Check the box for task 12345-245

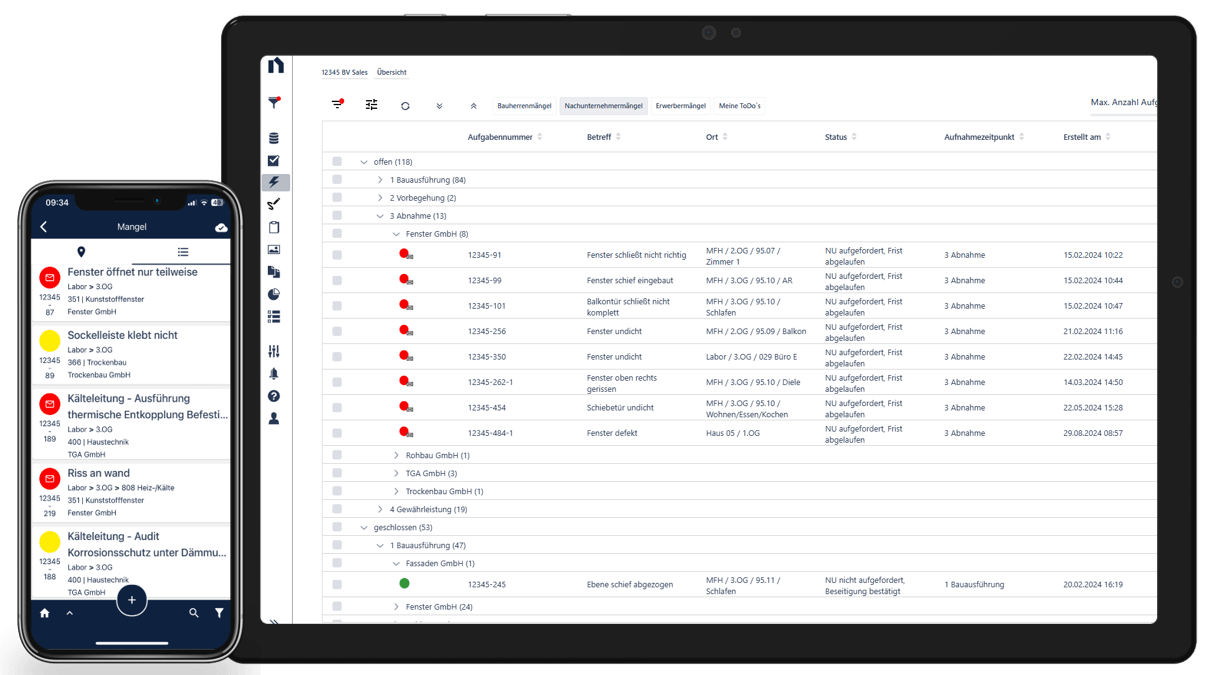click(x=337, y=585)
